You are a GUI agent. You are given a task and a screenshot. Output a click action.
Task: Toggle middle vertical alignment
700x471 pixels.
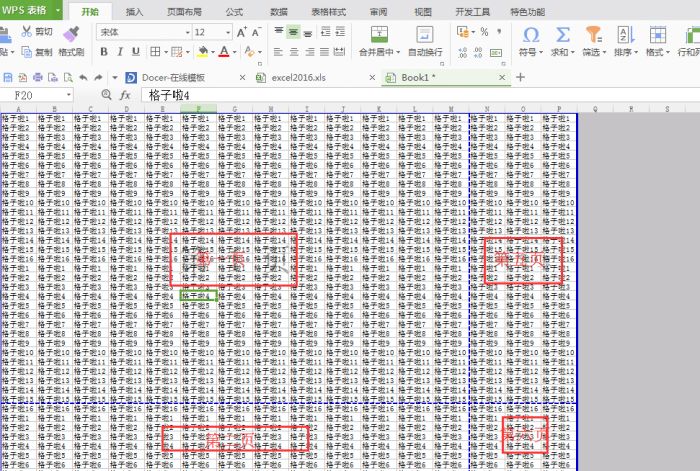[293, 32]
